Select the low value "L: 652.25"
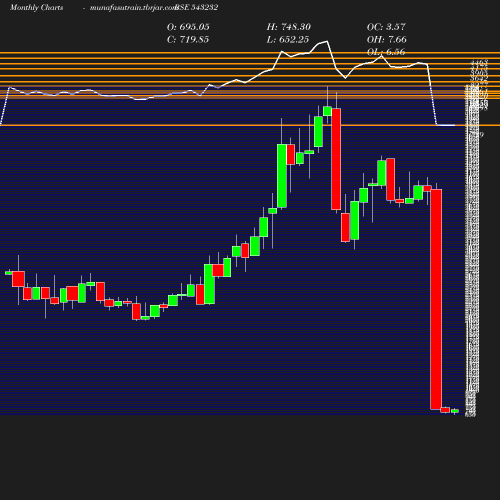This screenshot has width=500, height=500. click(288, 39)
